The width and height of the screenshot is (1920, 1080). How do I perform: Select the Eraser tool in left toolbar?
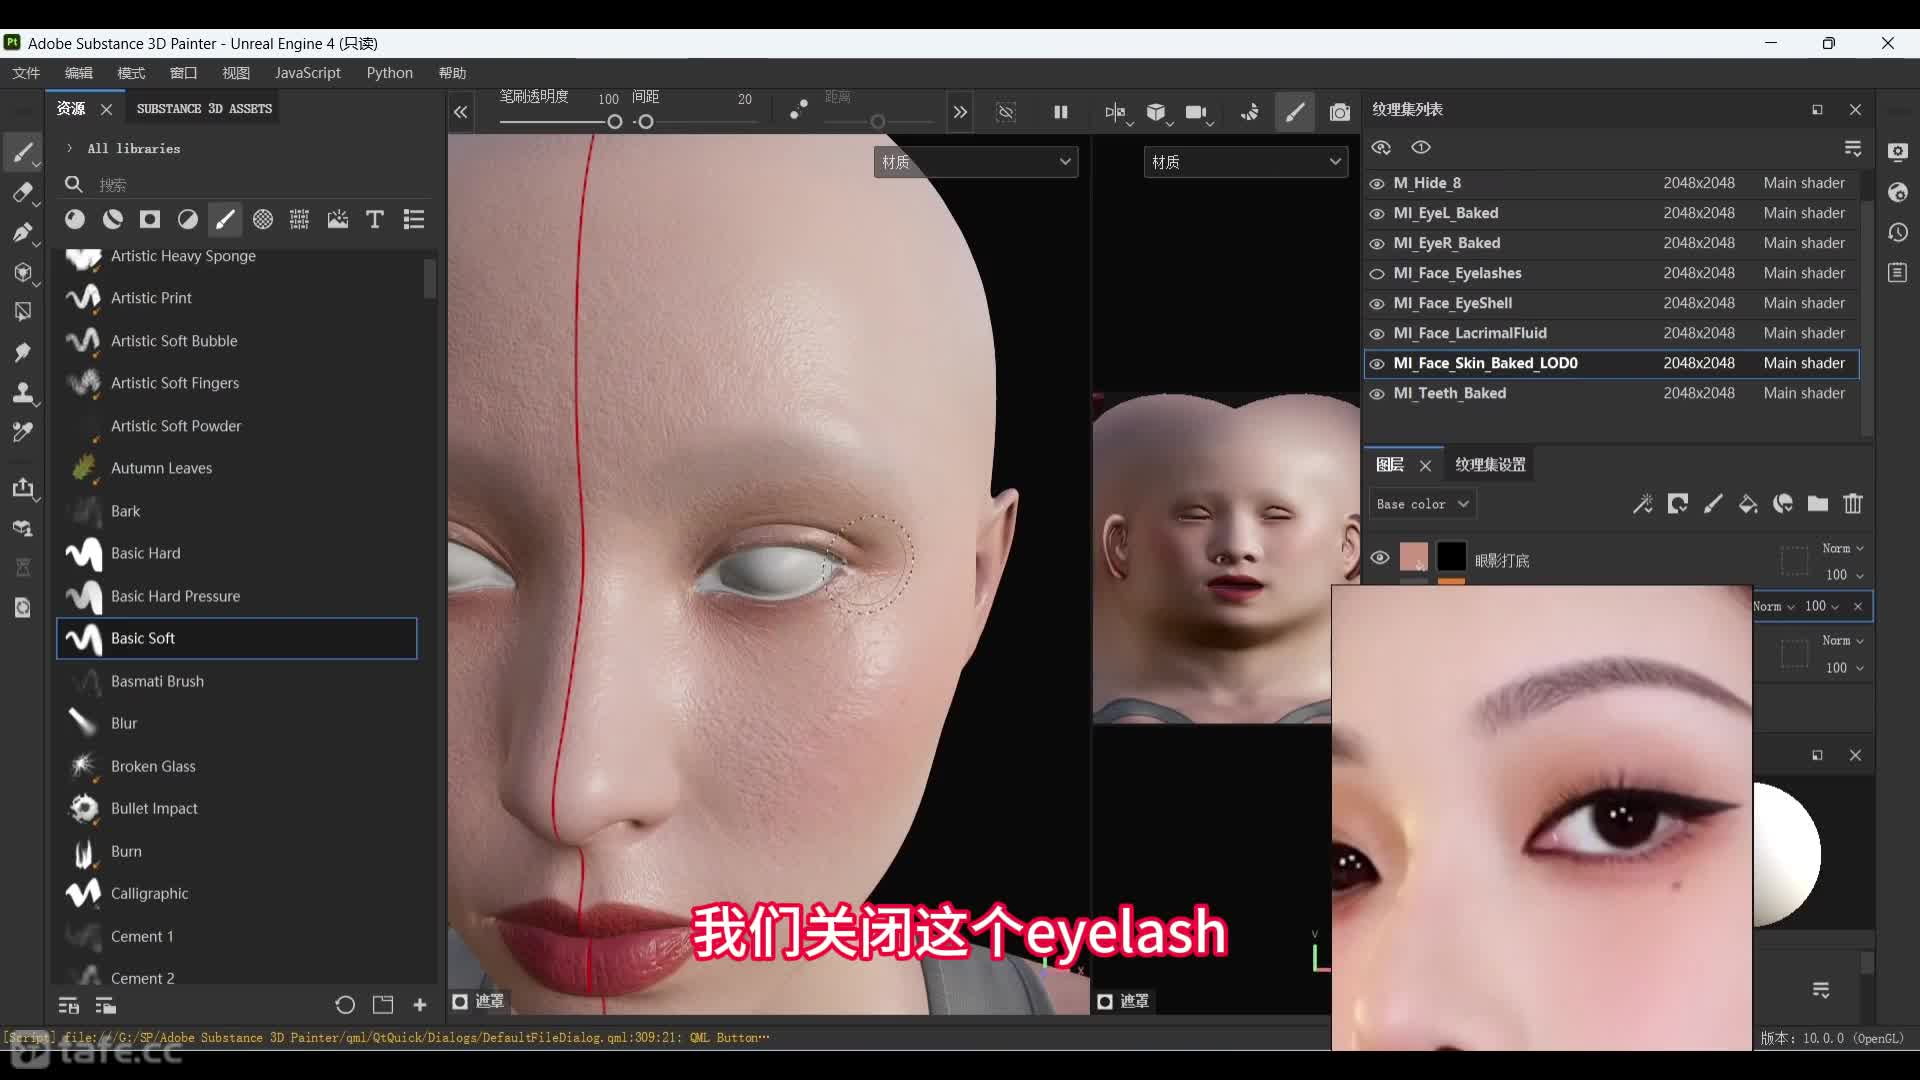22,193
